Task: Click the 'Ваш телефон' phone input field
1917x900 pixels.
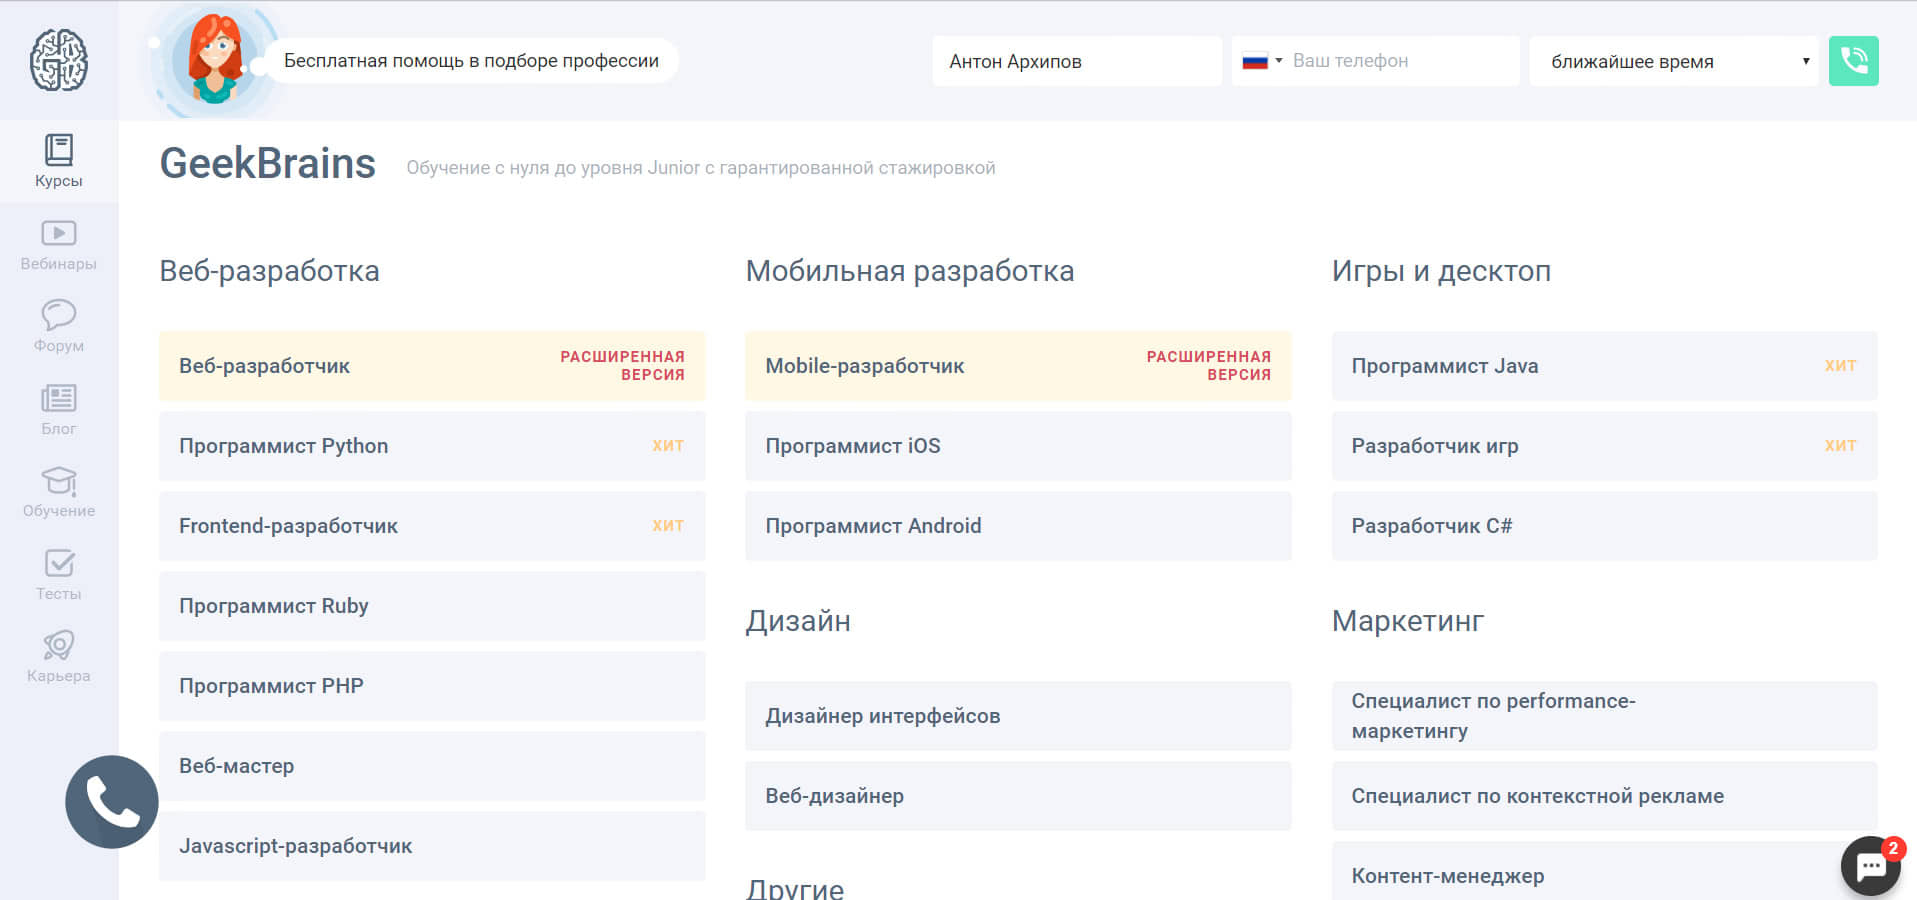Action: coord(1400,61)
